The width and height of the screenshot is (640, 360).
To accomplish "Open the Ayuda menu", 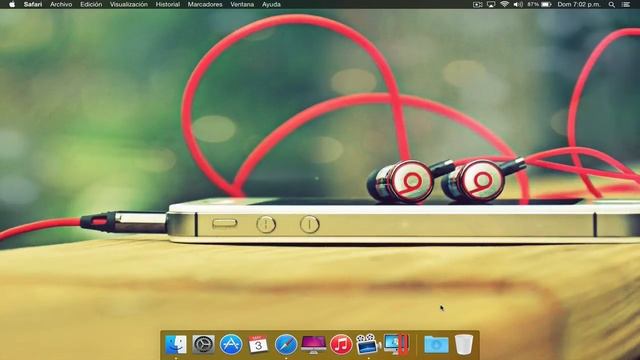I will tap(271, 4).
